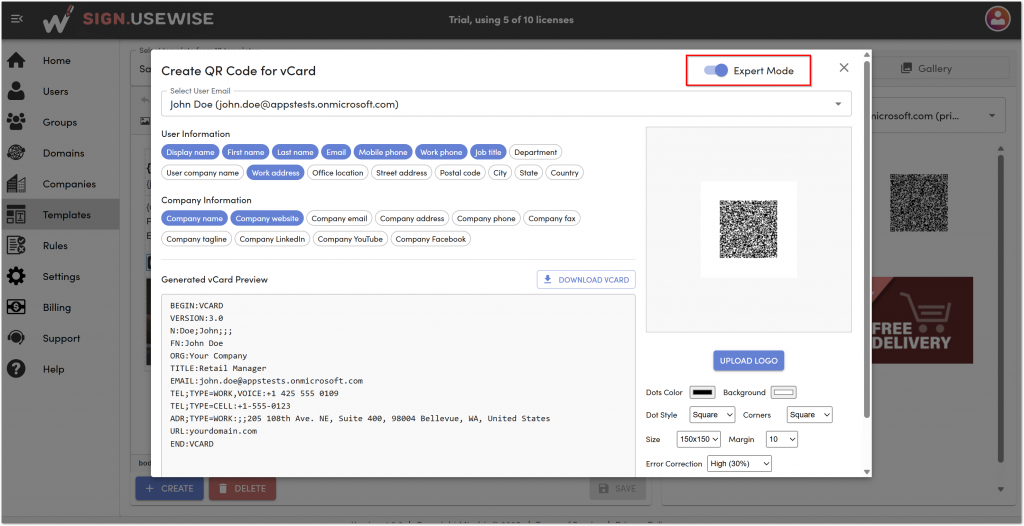Open the Corners dropdown
Screen dimensions: 1024x526
pyautogui.click(x=810, y=415)
